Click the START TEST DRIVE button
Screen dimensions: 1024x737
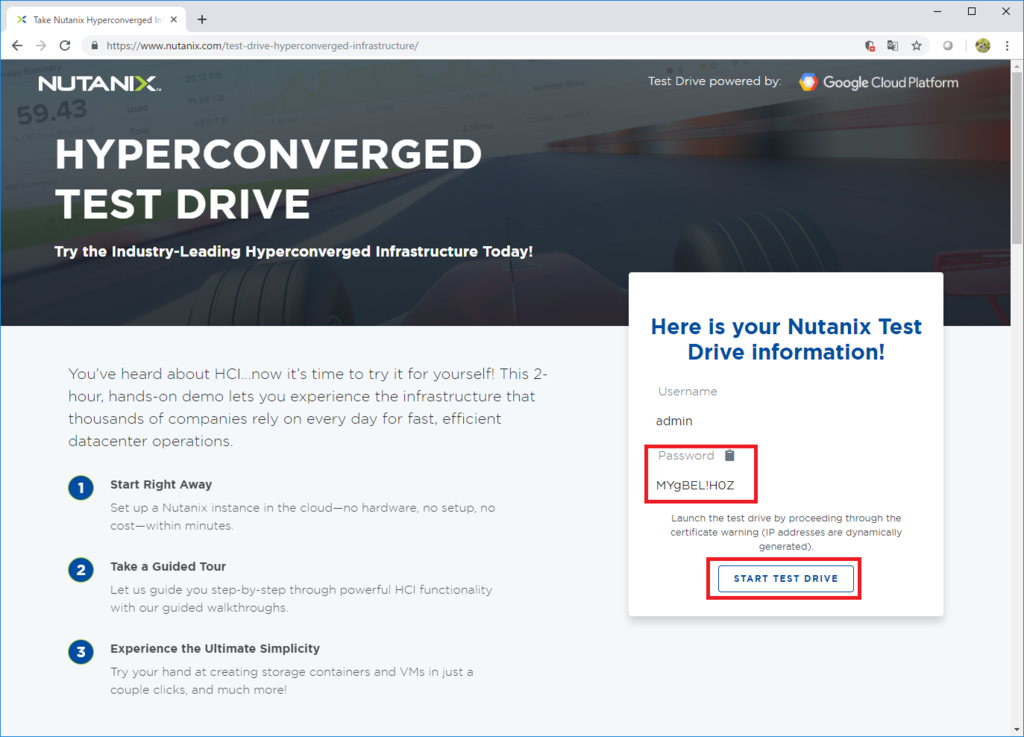click(x=786, y=578)
